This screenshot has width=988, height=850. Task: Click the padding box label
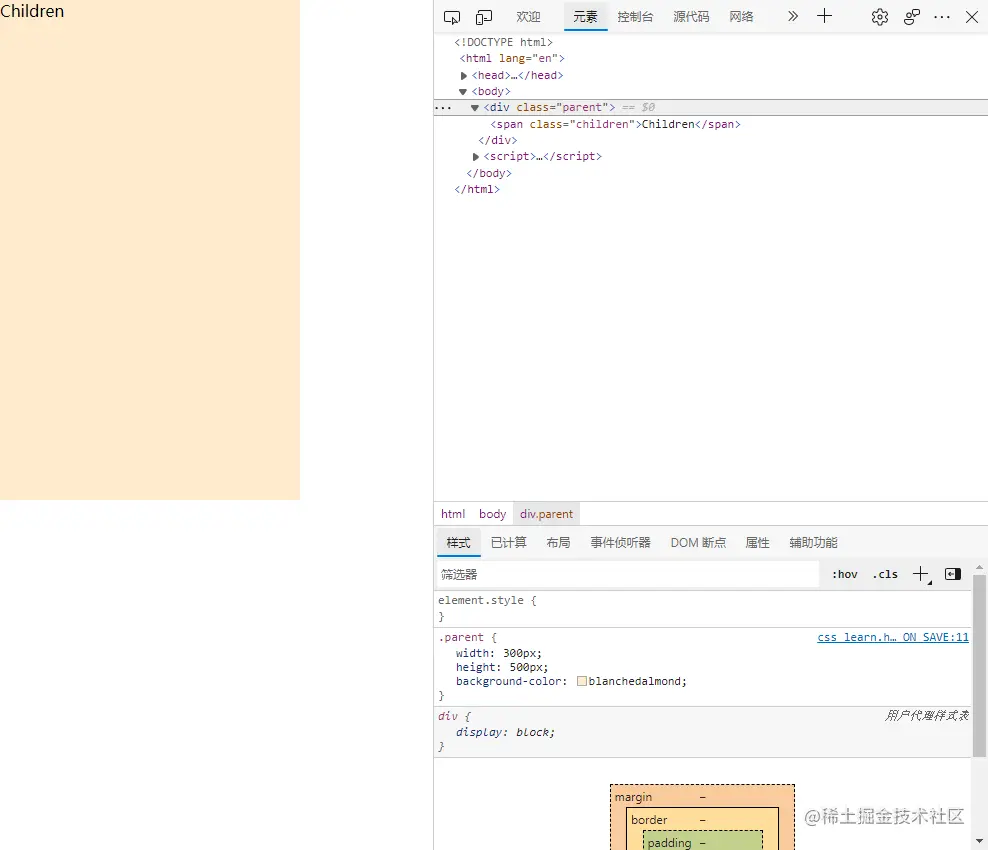pos(669,843)
